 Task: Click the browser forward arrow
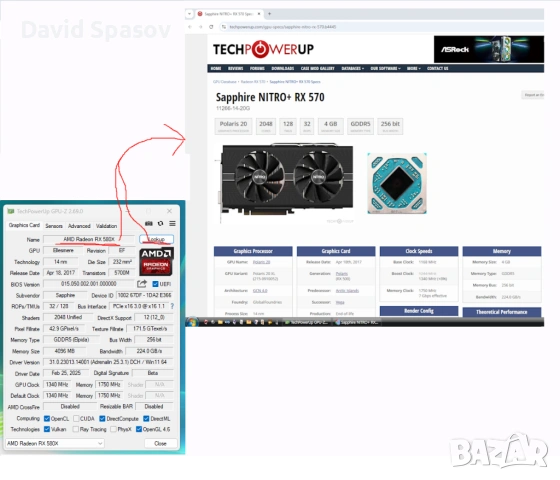point(201,27)
